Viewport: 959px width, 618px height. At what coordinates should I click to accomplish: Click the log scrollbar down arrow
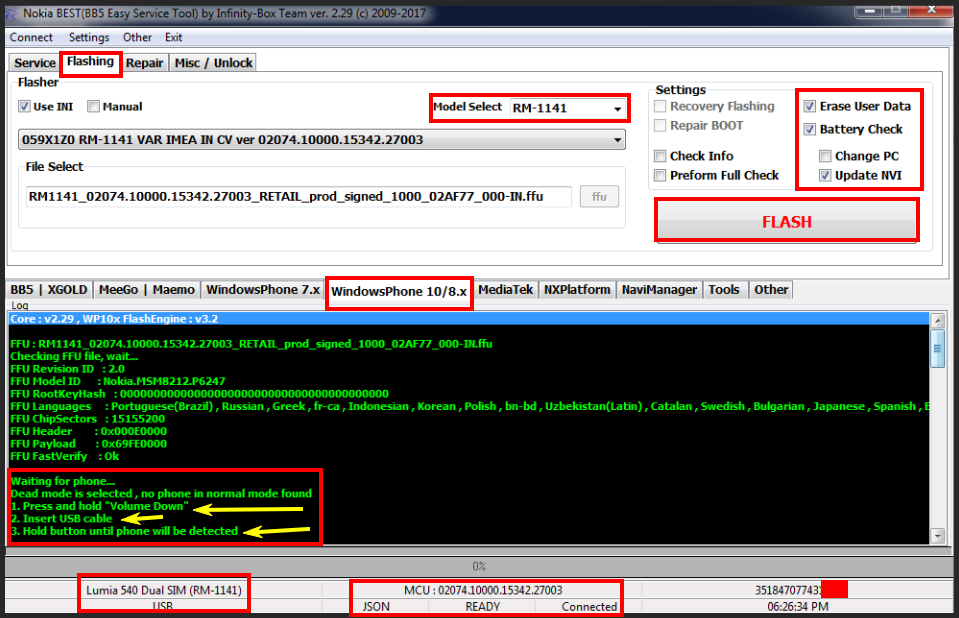click(x=938, y=536)
